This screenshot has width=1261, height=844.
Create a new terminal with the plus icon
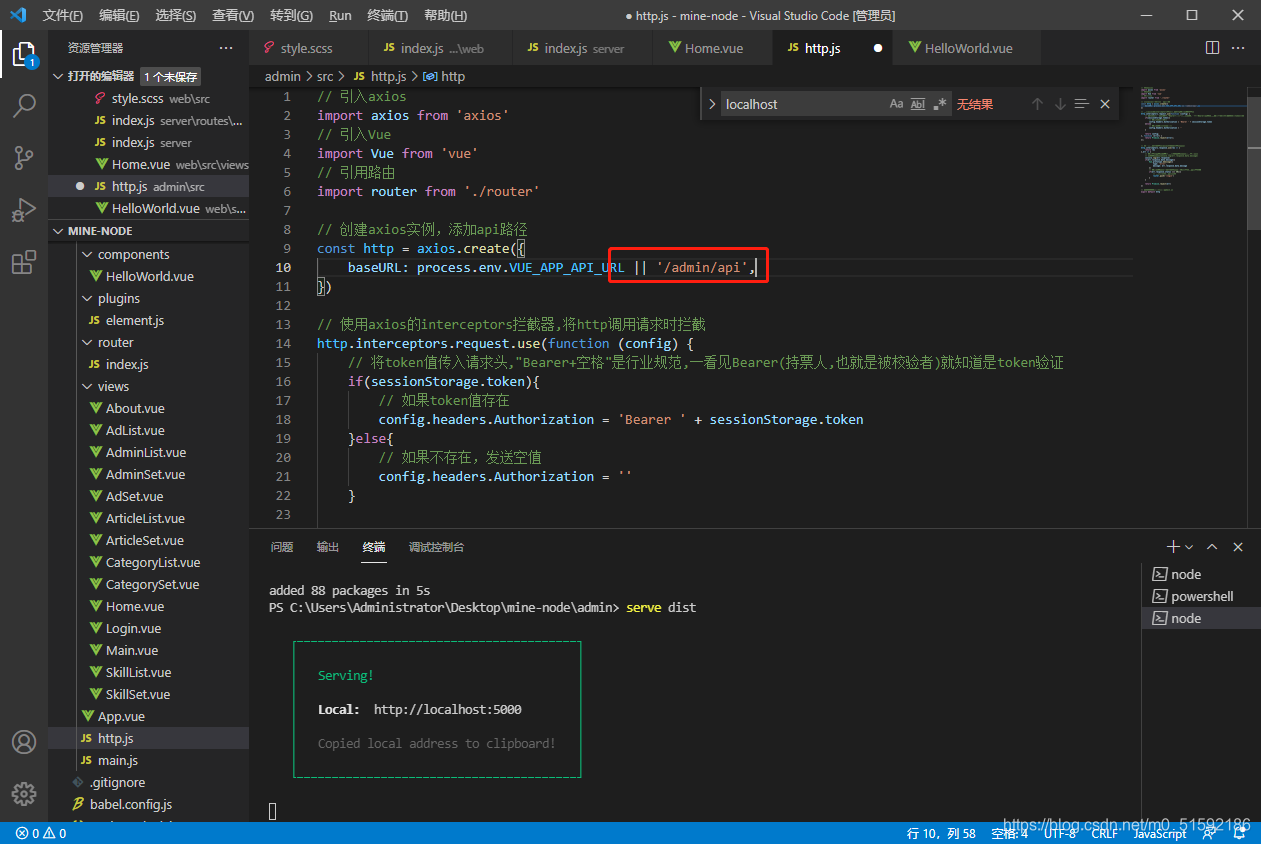(x=1173, y=547)
